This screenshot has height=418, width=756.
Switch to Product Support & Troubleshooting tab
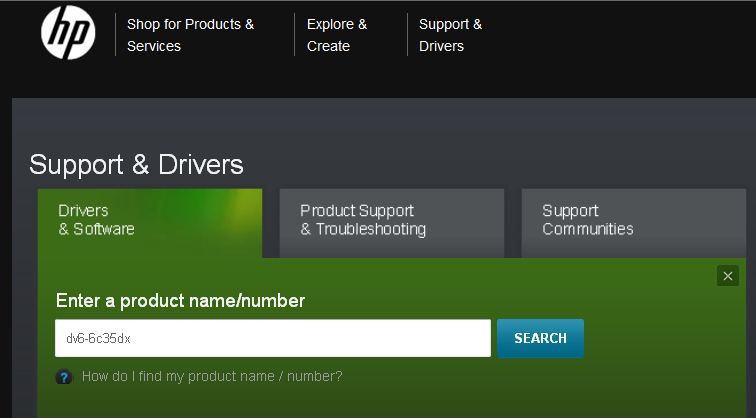pos(392,223)
